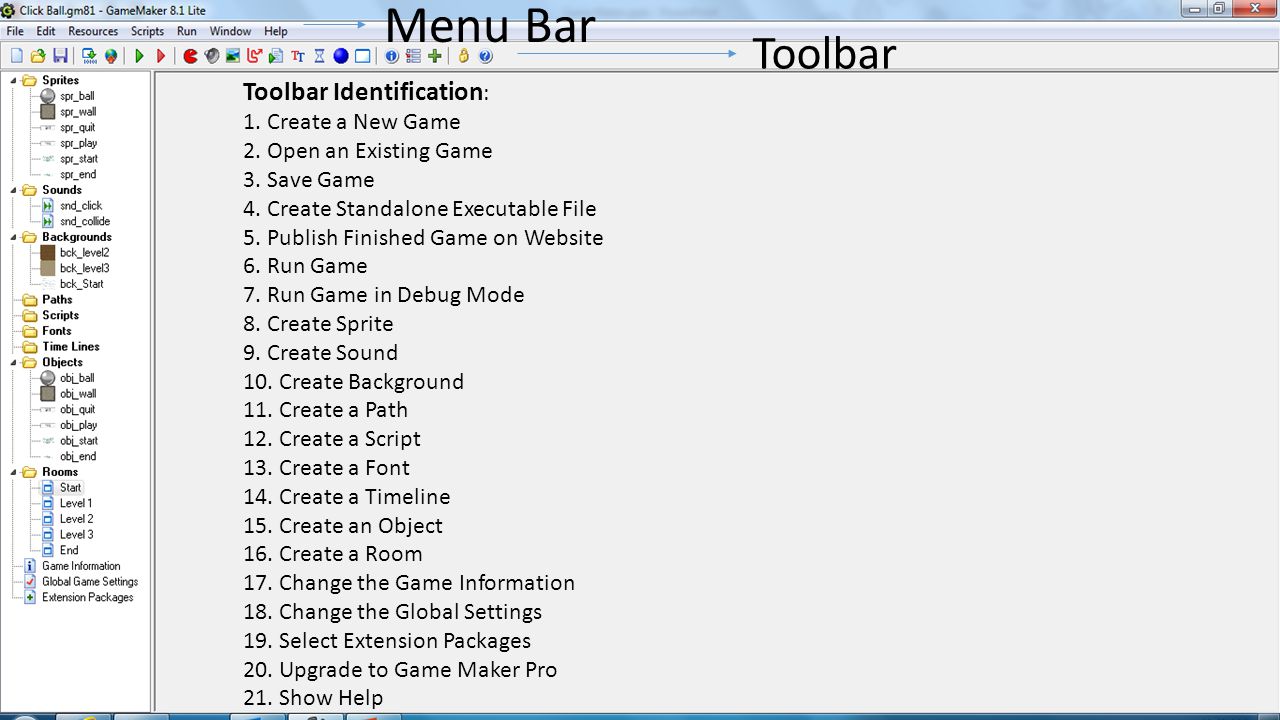Click the Create an Object blue ball icon
Image resolution: width=1280 pixels, height=720 pixels.
point(341,56)
